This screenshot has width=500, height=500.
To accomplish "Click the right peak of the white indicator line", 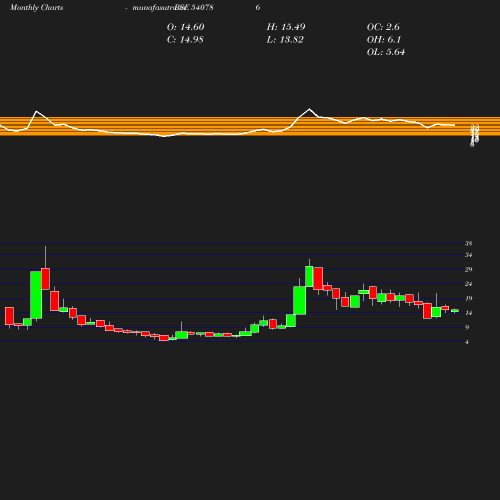I will click(309, 109).
